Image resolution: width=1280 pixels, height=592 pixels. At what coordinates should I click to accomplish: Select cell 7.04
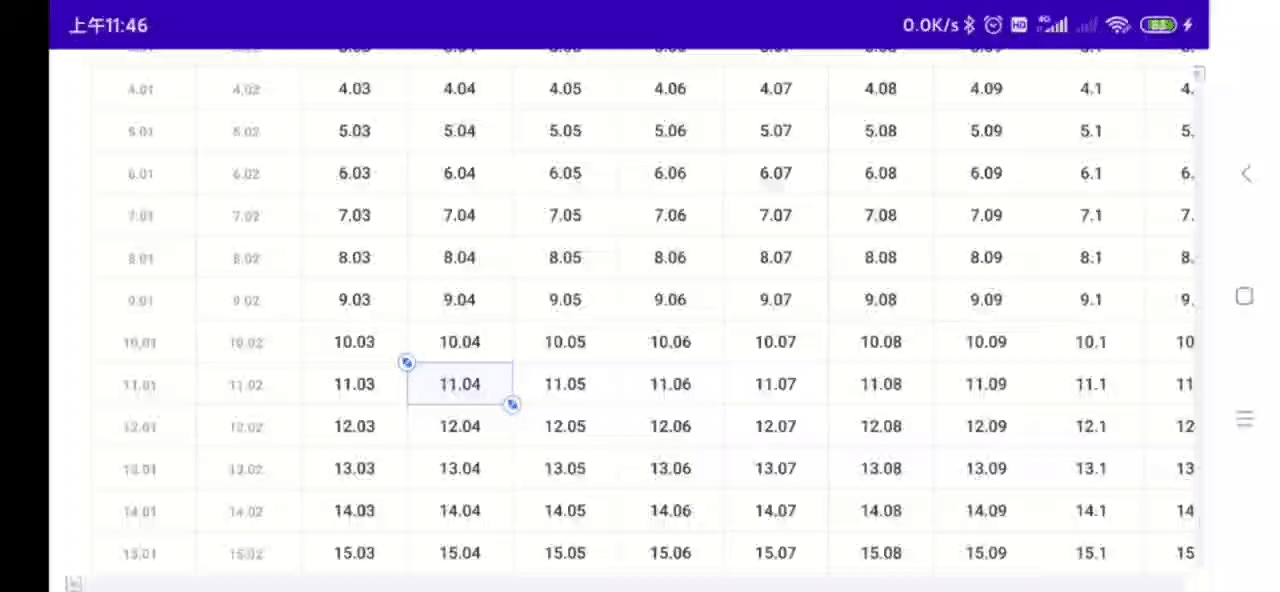click(x=460, y=215)
